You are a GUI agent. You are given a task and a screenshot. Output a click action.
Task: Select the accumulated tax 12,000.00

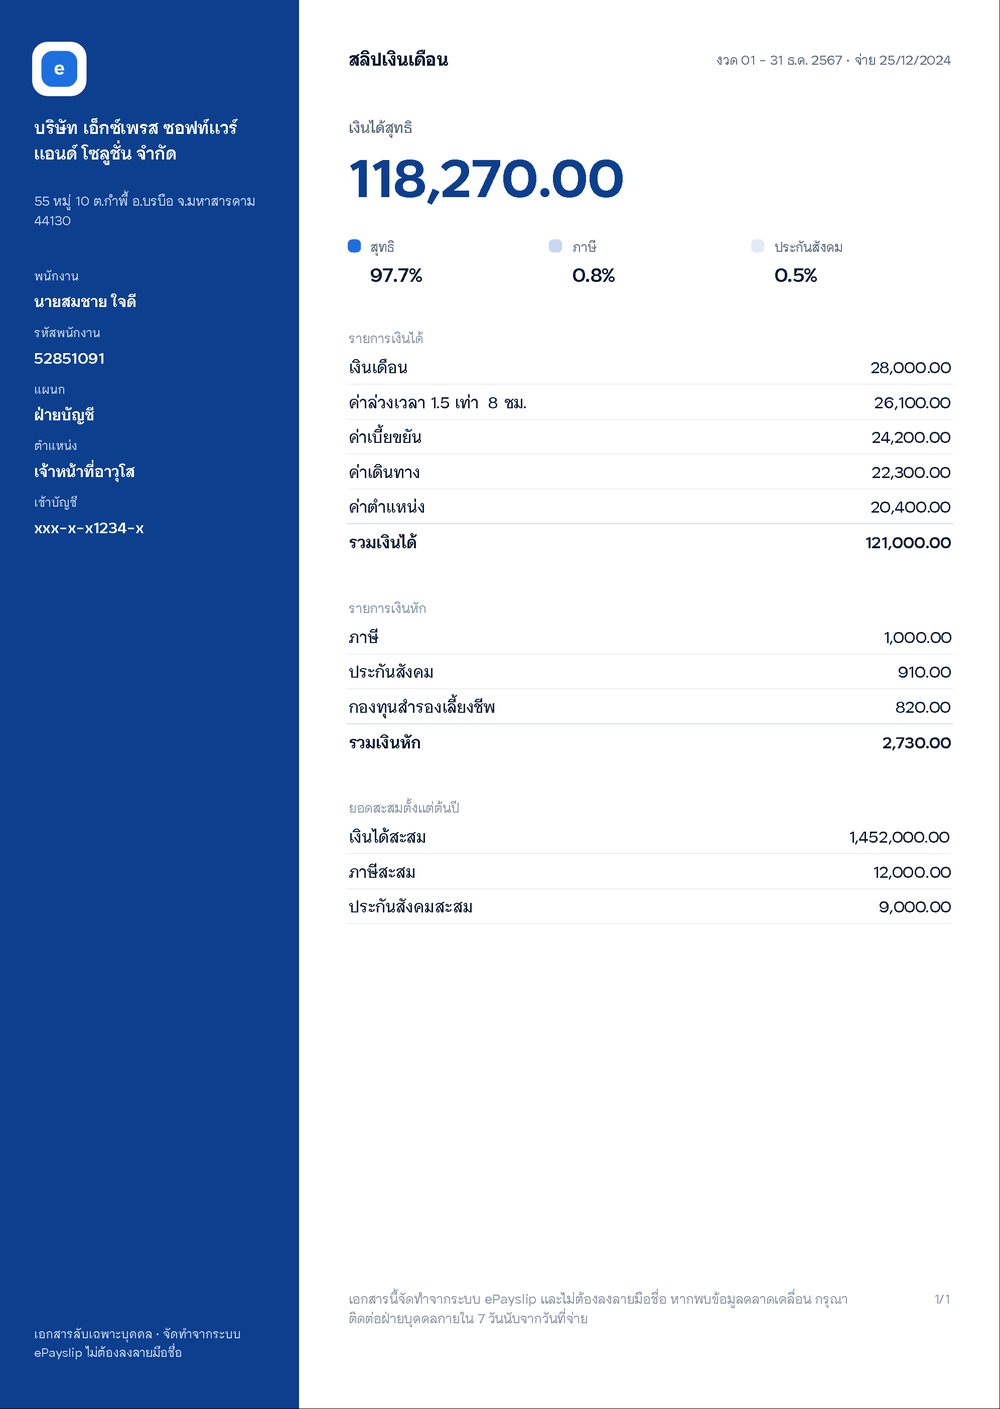912,873
